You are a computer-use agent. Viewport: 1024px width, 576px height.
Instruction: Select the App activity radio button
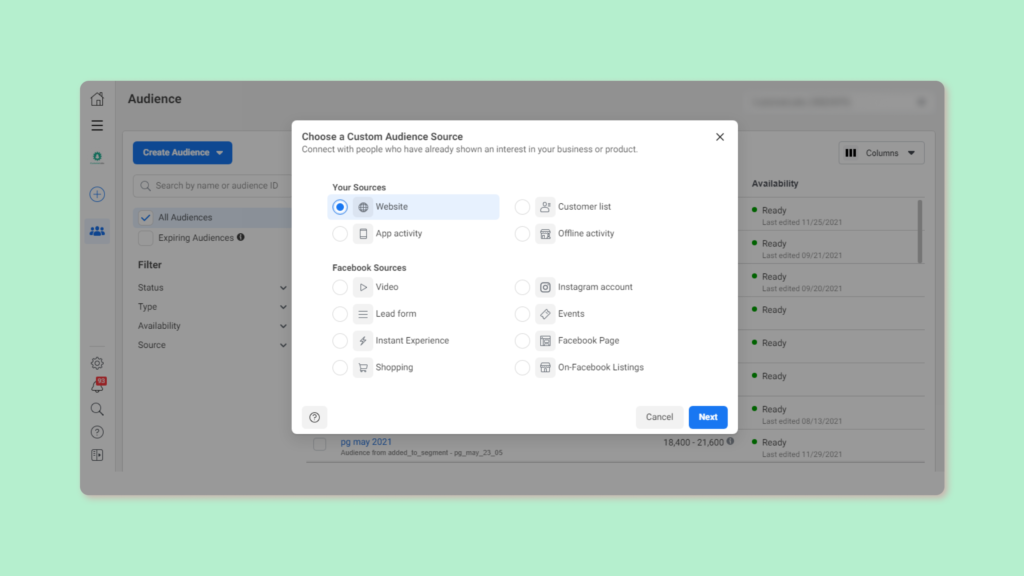[x=340, y=234]
